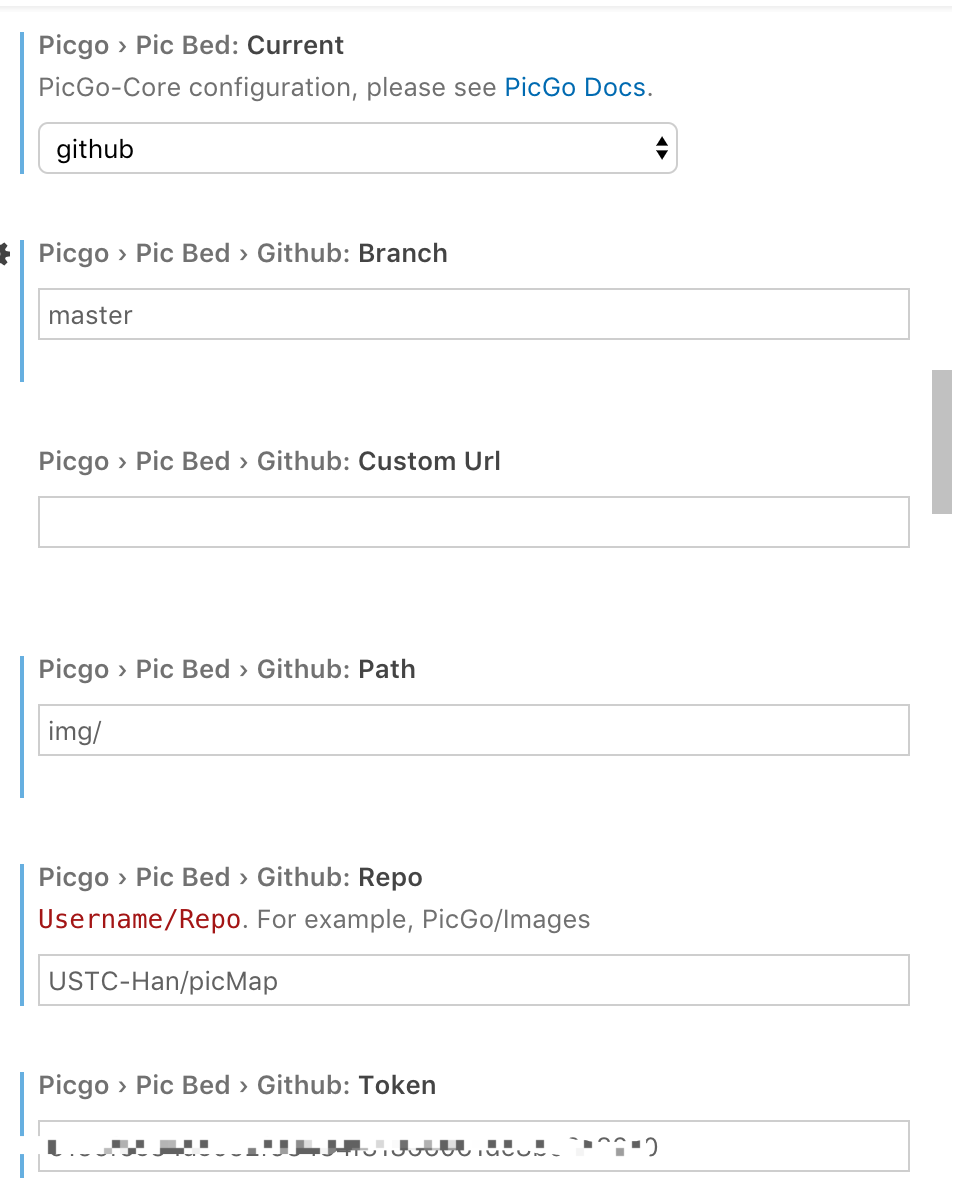Click into the empty Custom Url field

pos(473,522)
